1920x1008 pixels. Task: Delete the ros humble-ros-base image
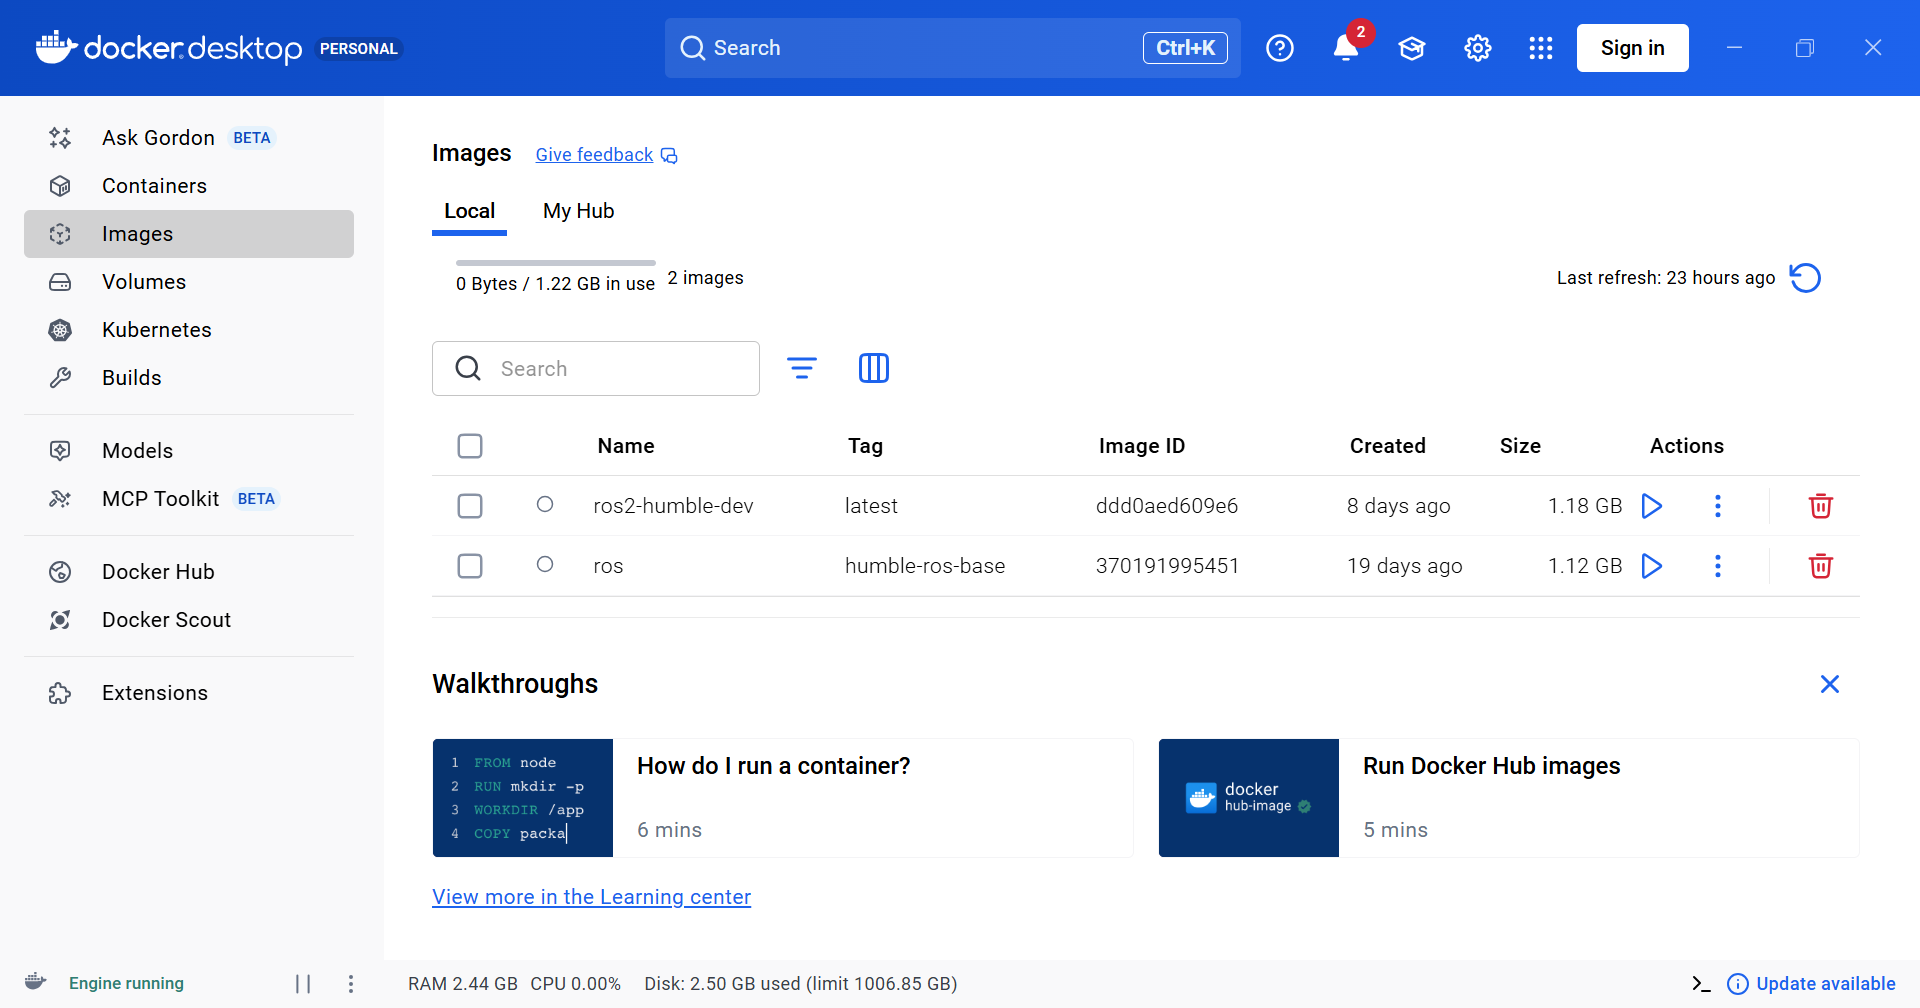coord(1820,566)
